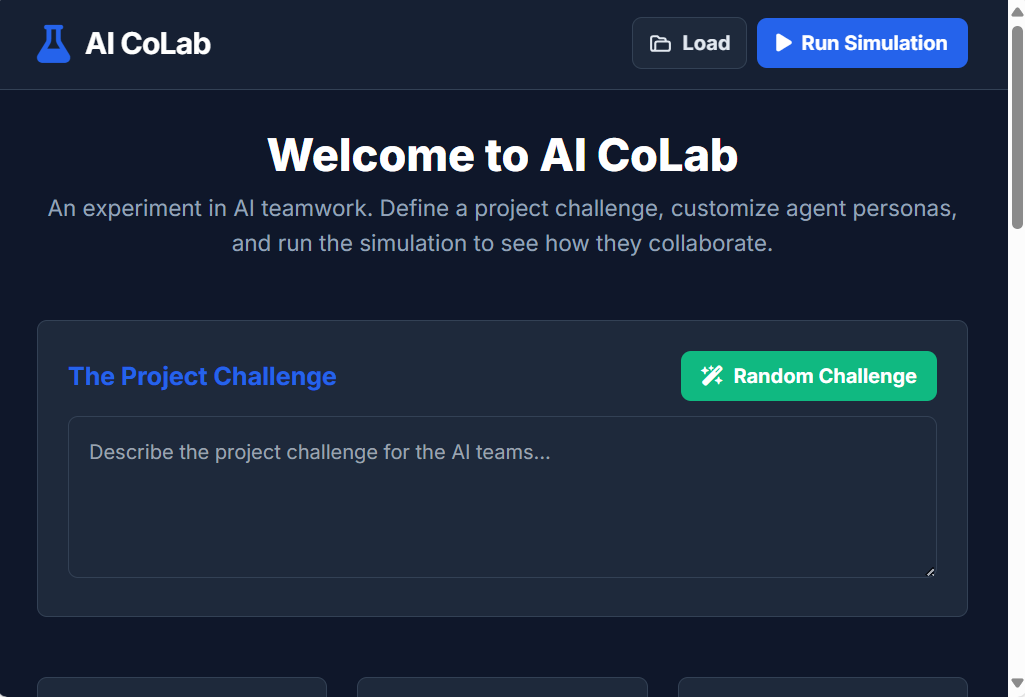Start the run via Run Simulation label
The image size is (1025, 697).
tap(874, 43)
